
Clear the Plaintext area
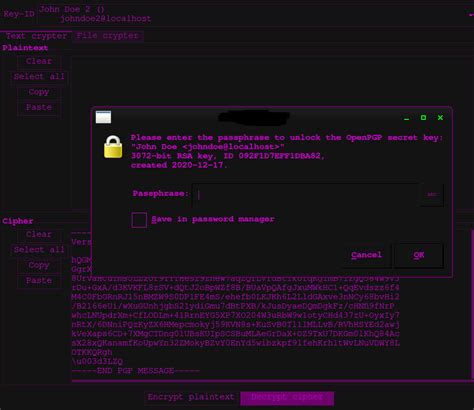[39, 61]
